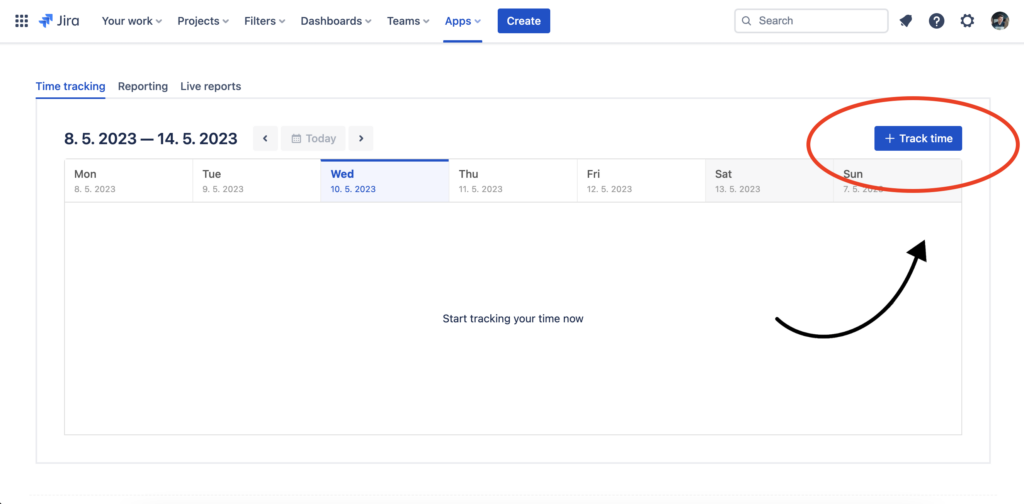Open notifications bell icon
The width and height of the screenshot is (1024, 504).
906,21
